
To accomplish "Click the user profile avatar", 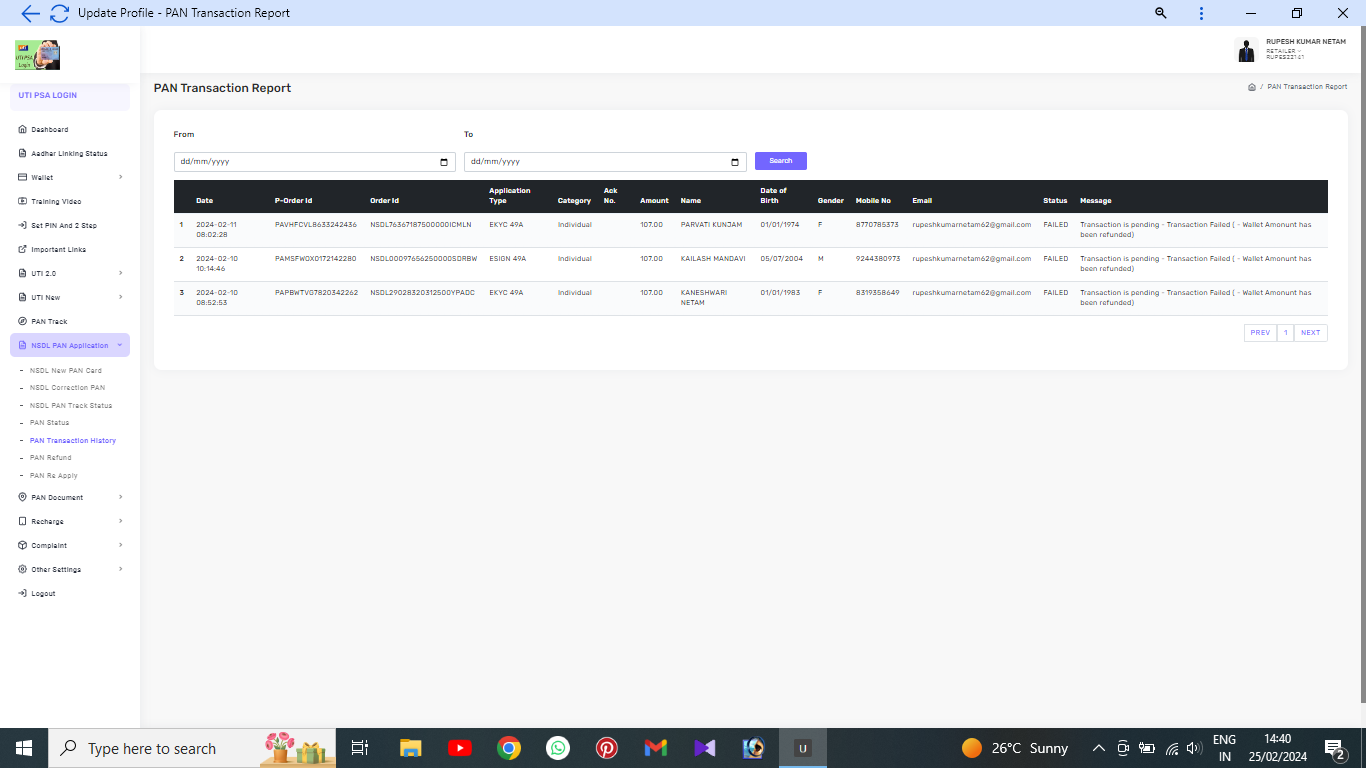I will point(1245,50).
